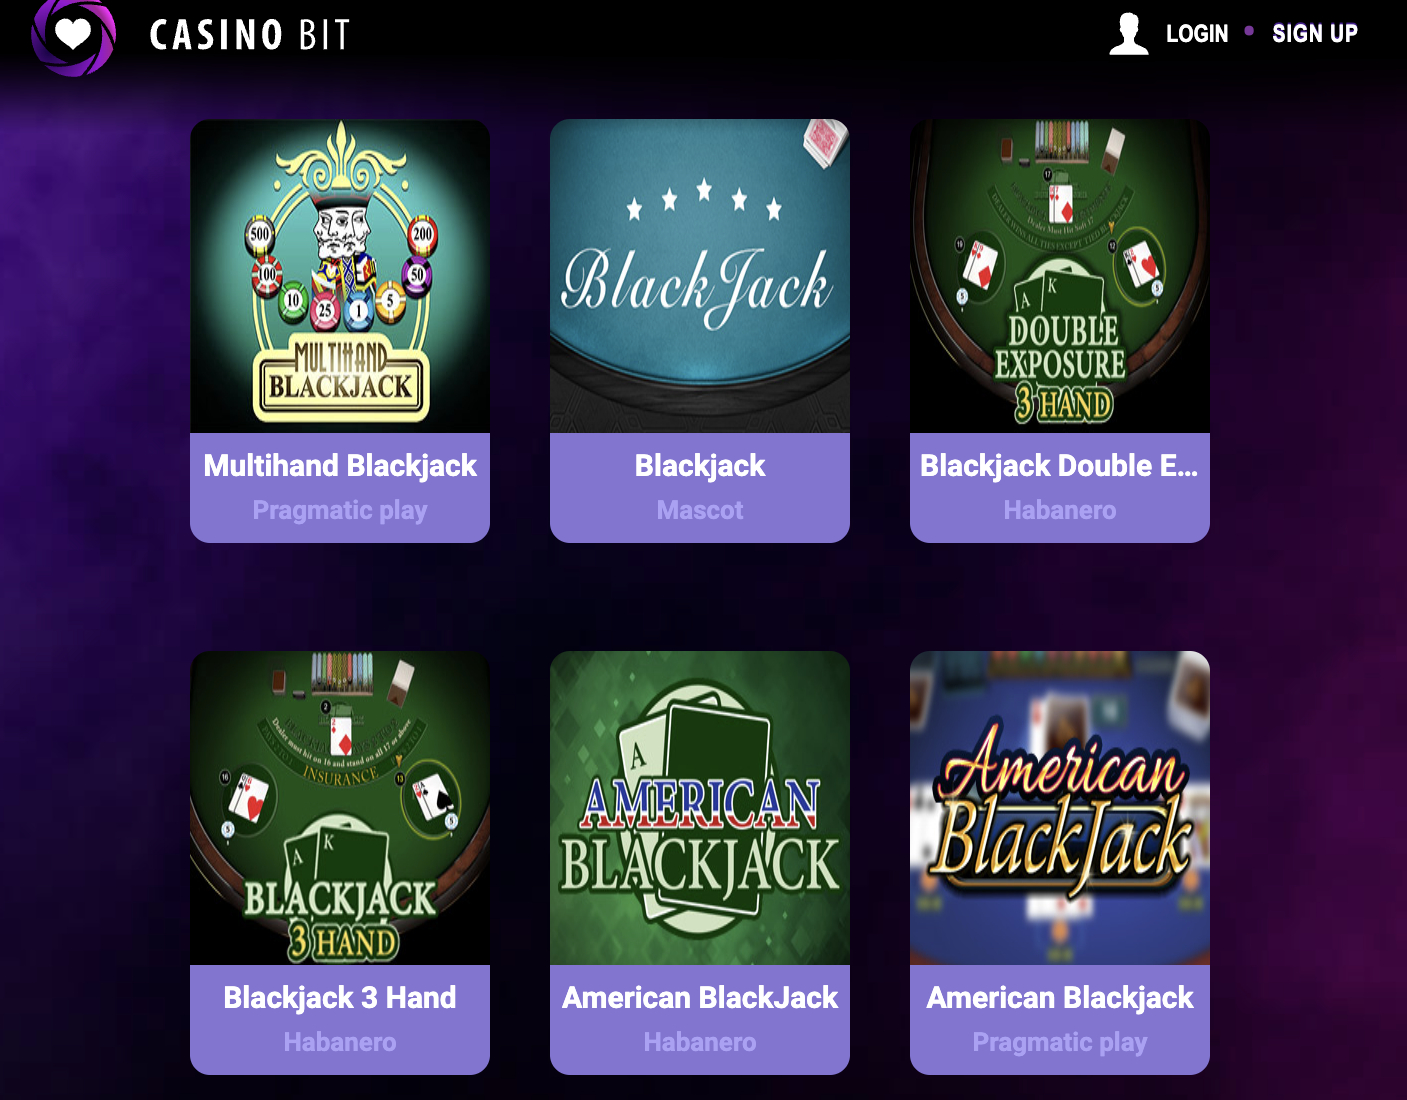Click the Blackjack 3 Hand title
The image size is (1407, 1100).
click(x=340, y=998)
